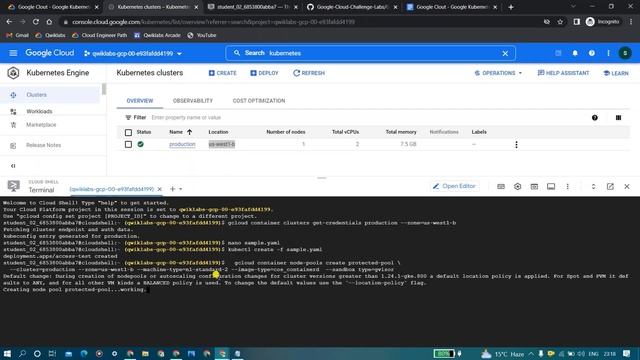The width and height of the screenshot is (640, 360).
Task: Open the Cloud Shell keyboard icon
Action: click(501, 187)
